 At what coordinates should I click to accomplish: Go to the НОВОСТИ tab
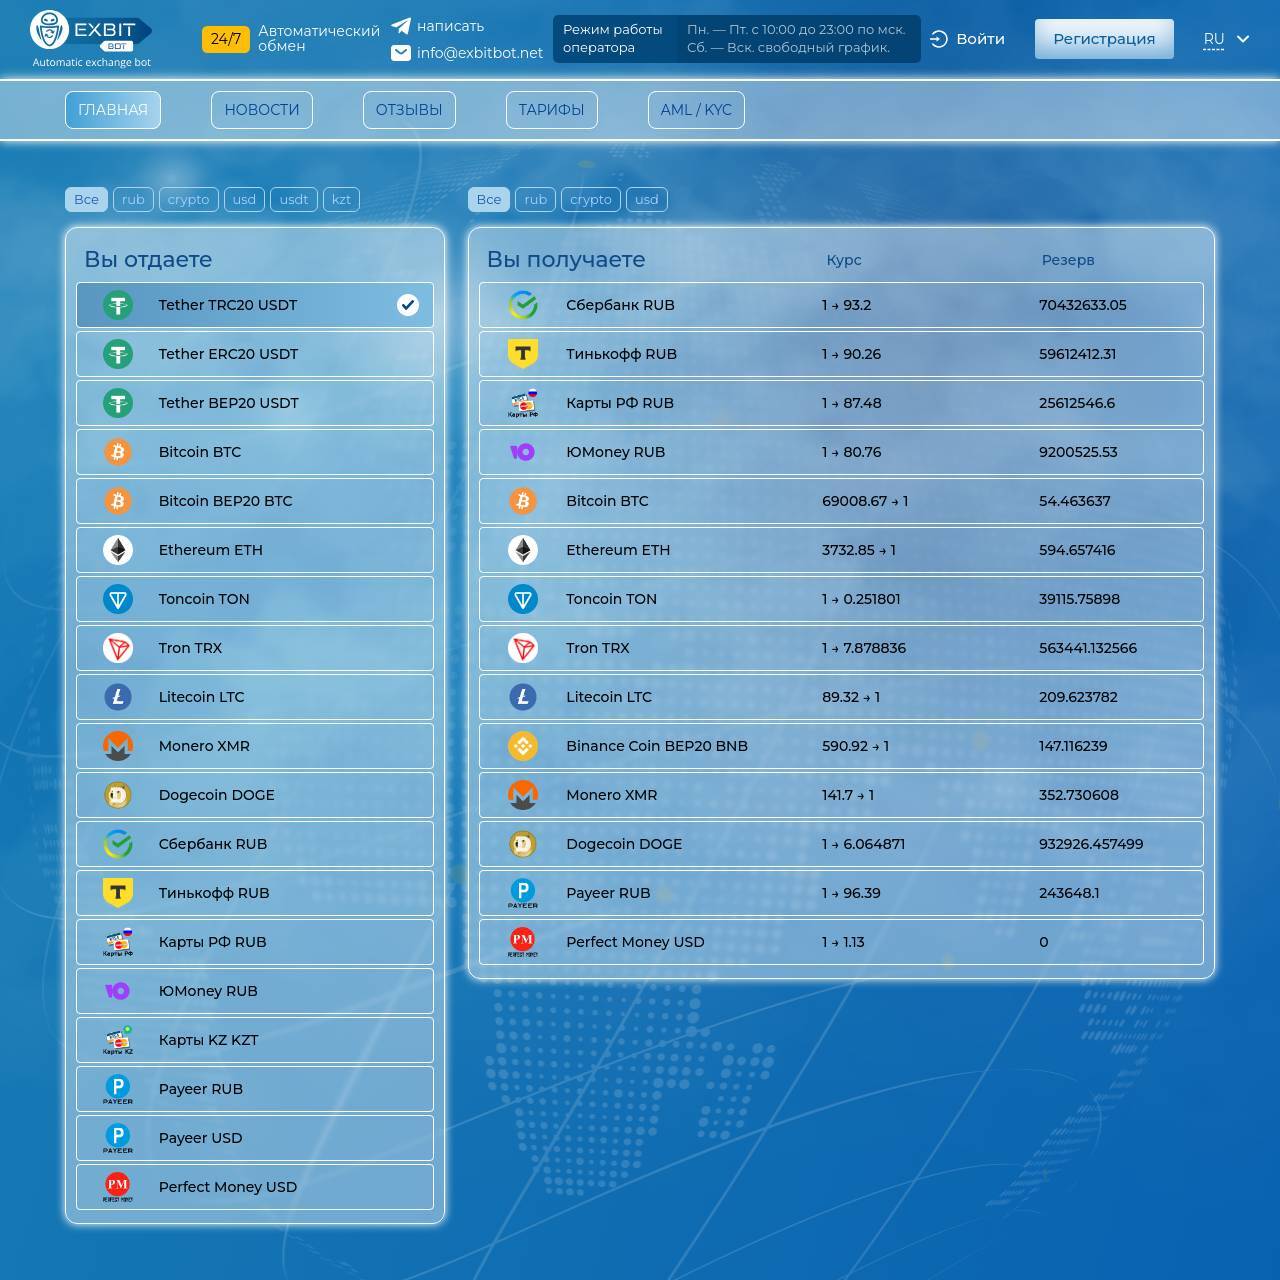pos(262,110)
